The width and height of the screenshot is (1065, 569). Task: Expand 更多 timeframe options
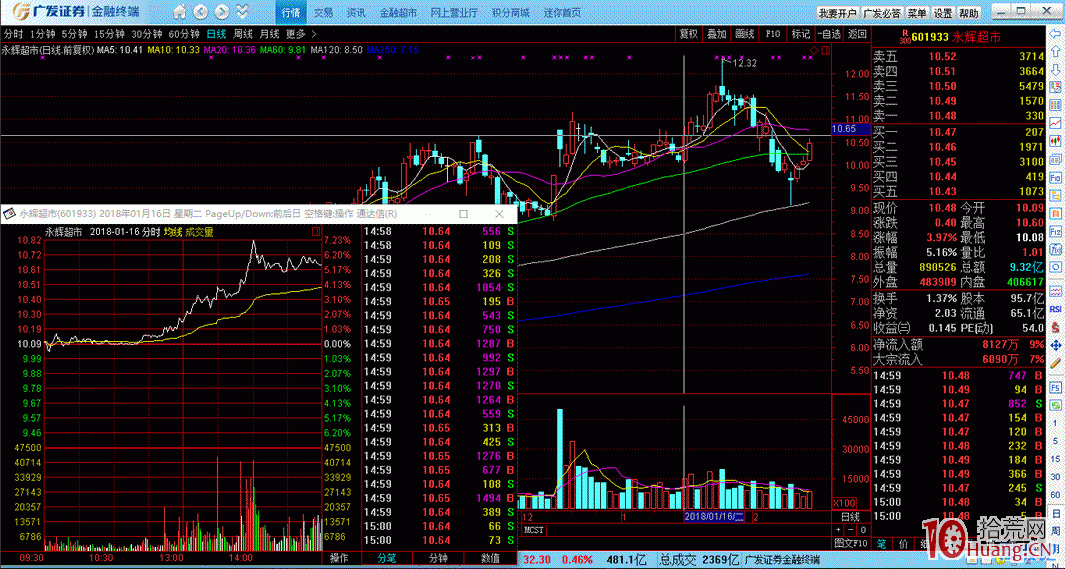(x=301, y=33)
